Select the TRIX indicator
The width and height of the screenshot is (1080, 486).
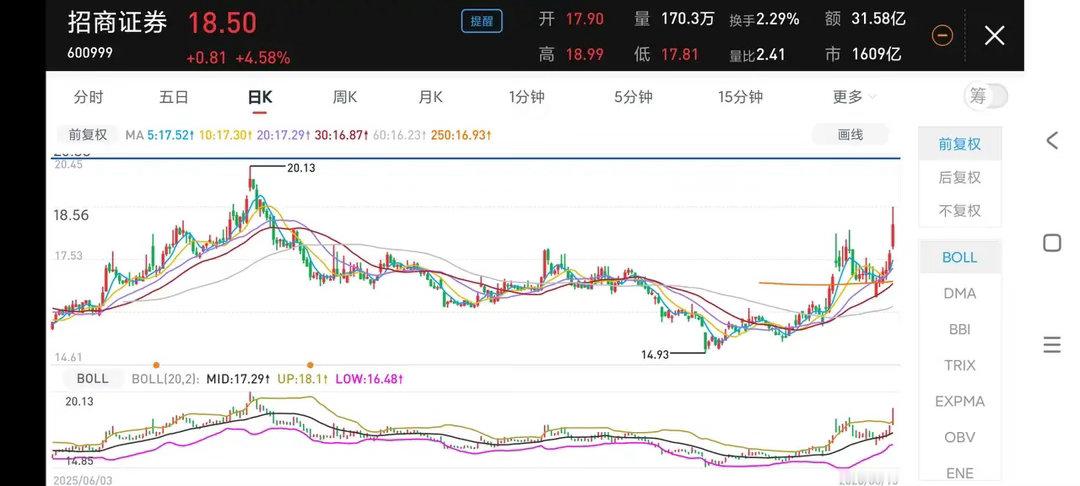(x=959, y=365)
